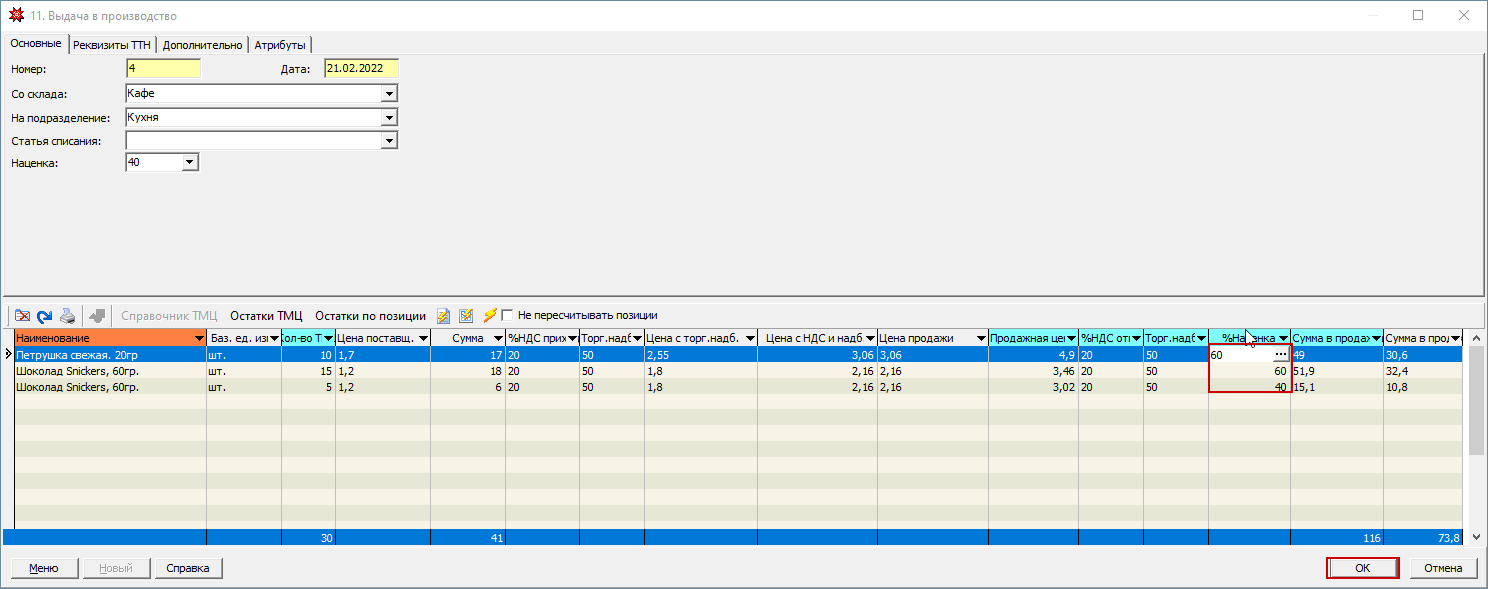Click the delete row icon in grid toolbar

22,316
